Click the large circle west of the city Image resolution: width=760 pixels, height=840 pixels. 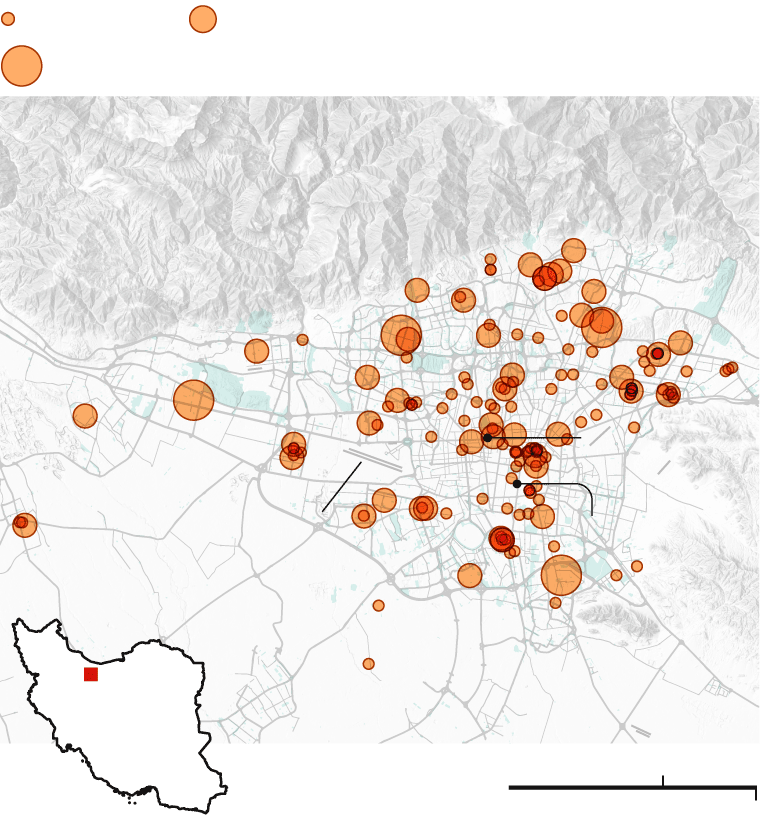click(194, 400)
